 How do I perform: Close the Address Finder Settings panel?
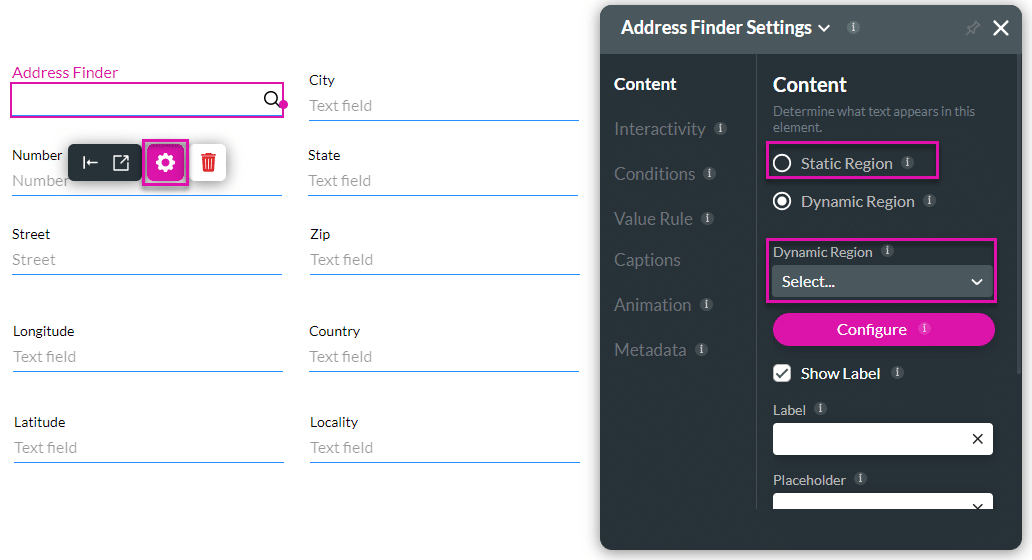point(1001,28)
